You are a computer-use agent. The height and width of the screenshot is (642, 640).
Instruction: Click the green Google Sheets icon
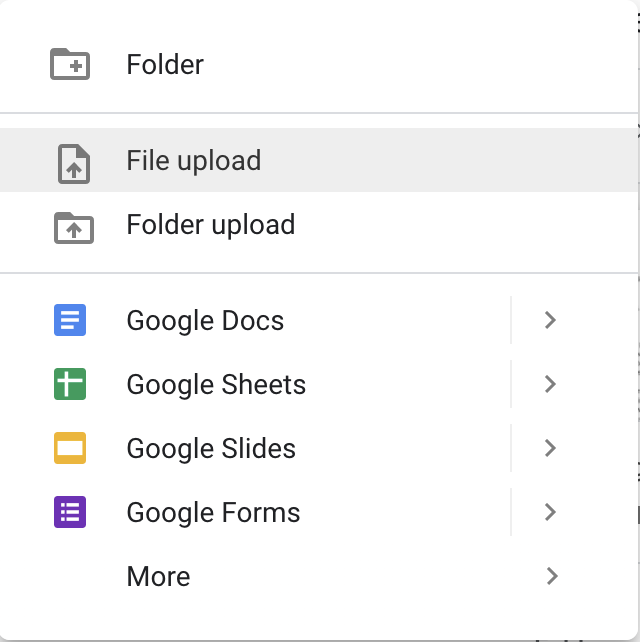[70, 384]
